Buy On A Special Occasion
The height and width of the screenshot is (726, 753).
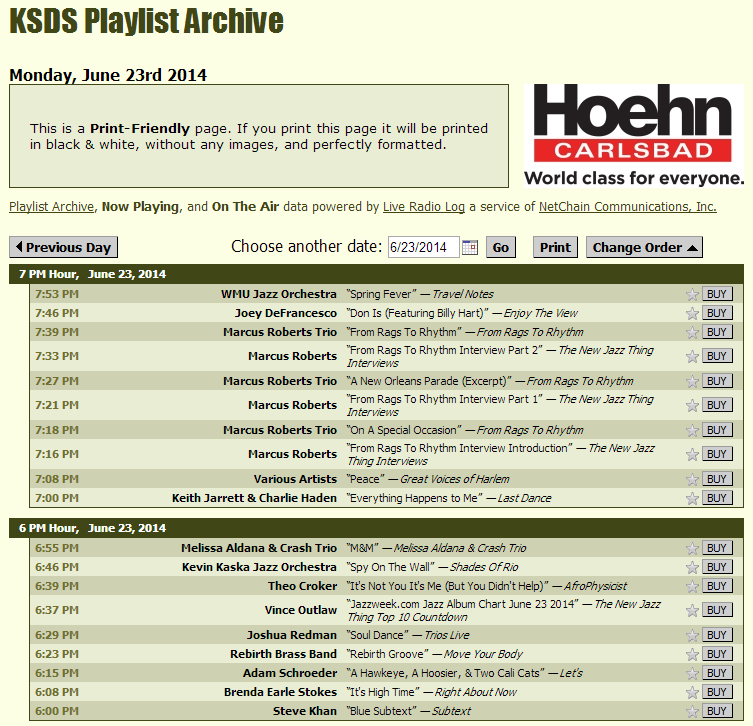pyautogui.click(x=717, y=430)
